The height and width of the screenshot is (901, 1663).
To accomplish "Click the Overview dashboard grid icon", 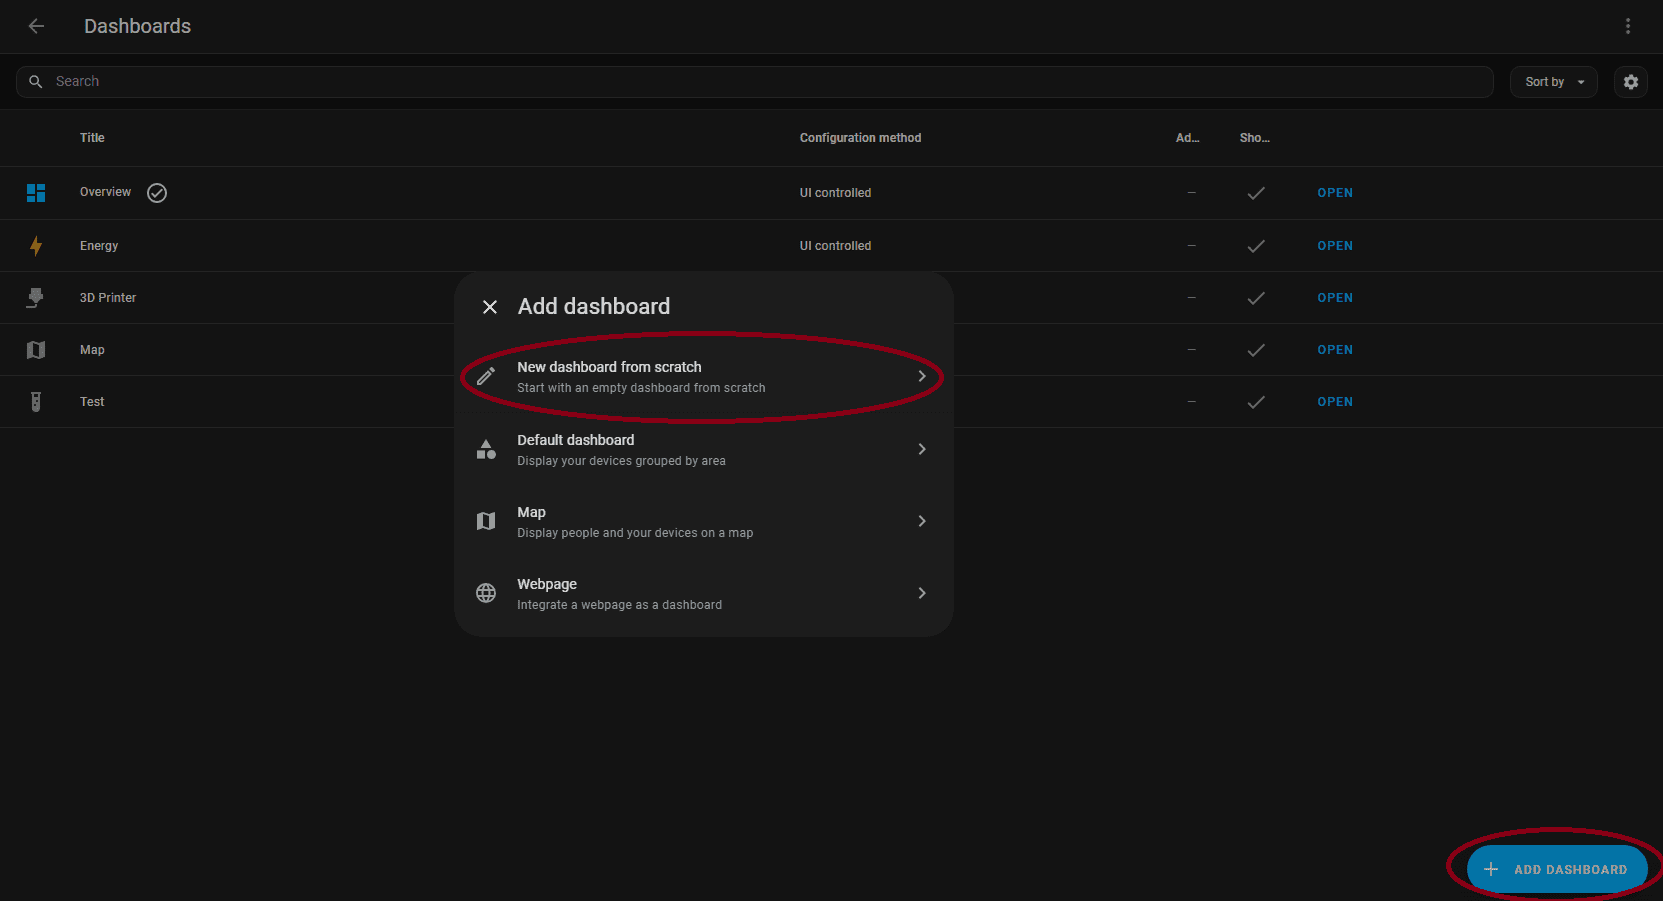I will point(36,193).
